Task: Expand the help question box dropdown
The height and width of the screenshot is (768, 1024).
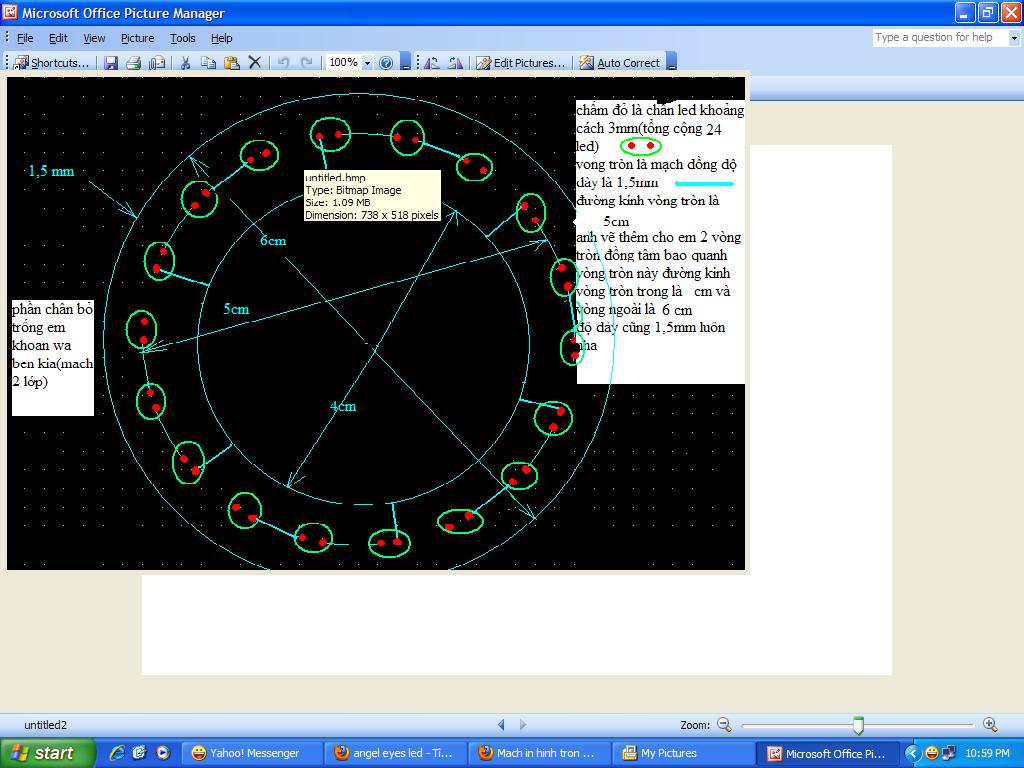Action: (x=1013, y=38)
